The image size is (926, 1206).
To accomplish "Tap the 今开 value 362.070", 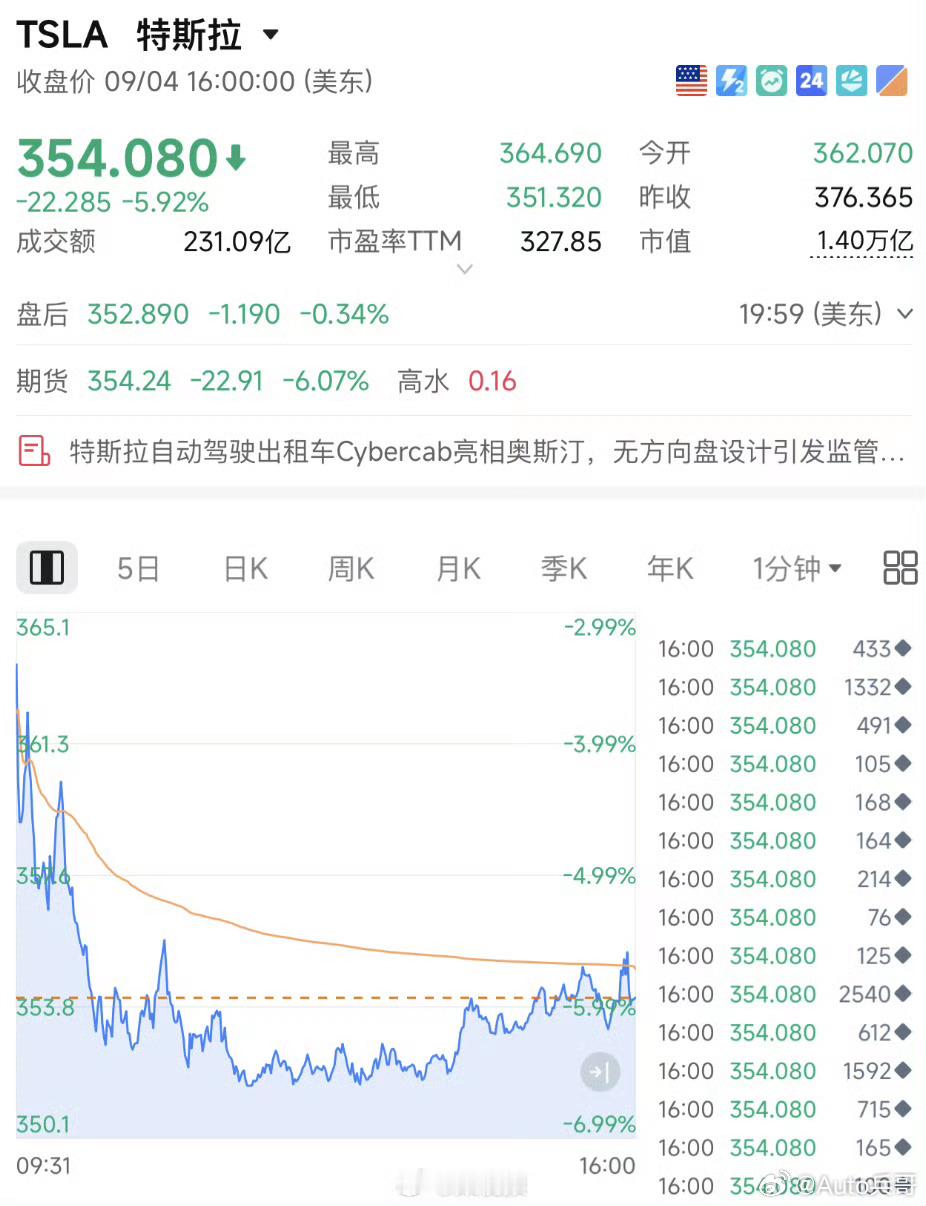I will point(863,153).
